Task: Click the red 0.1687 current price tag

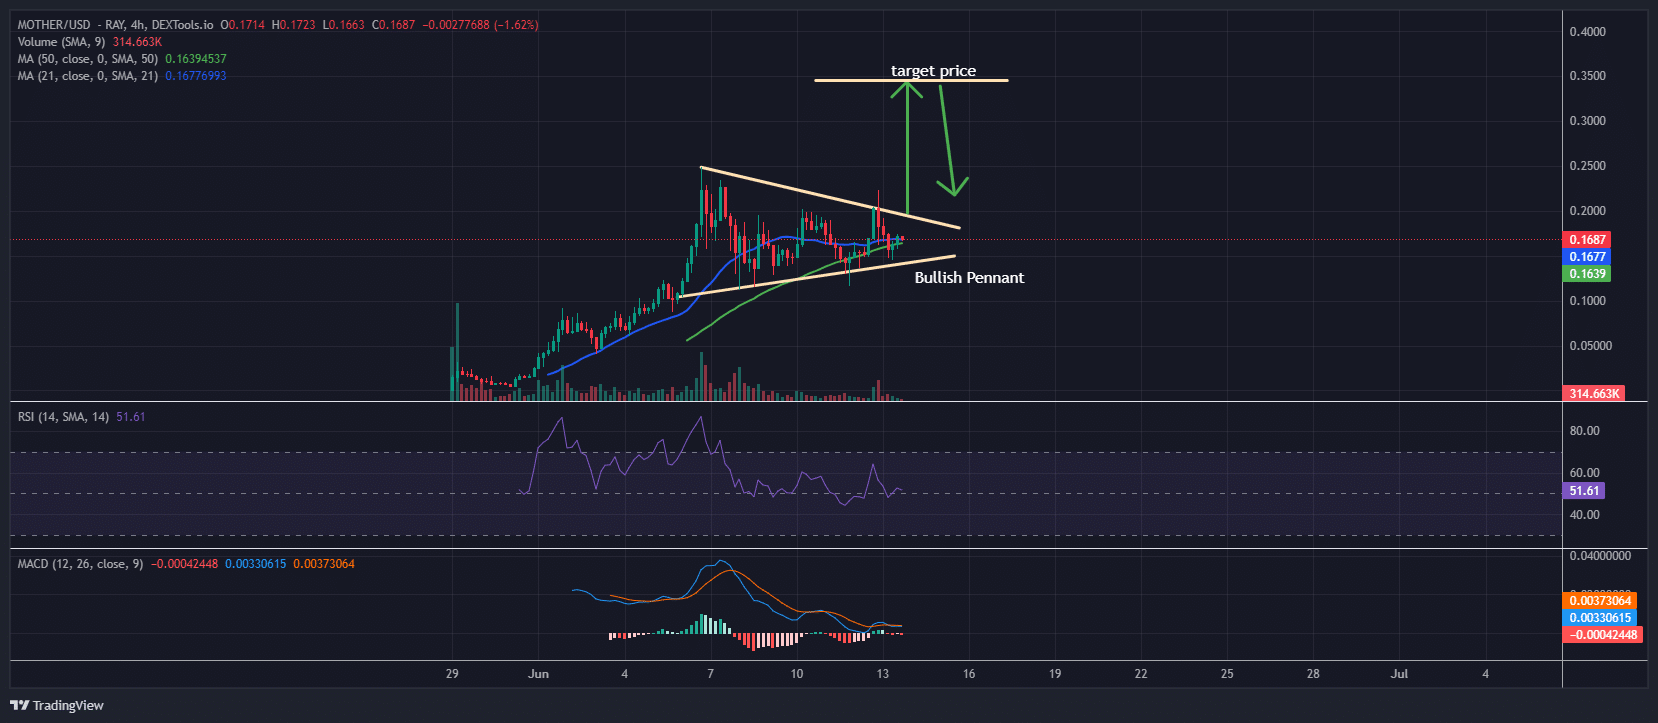Action: pyautogui.click(x=1587, y=240)
